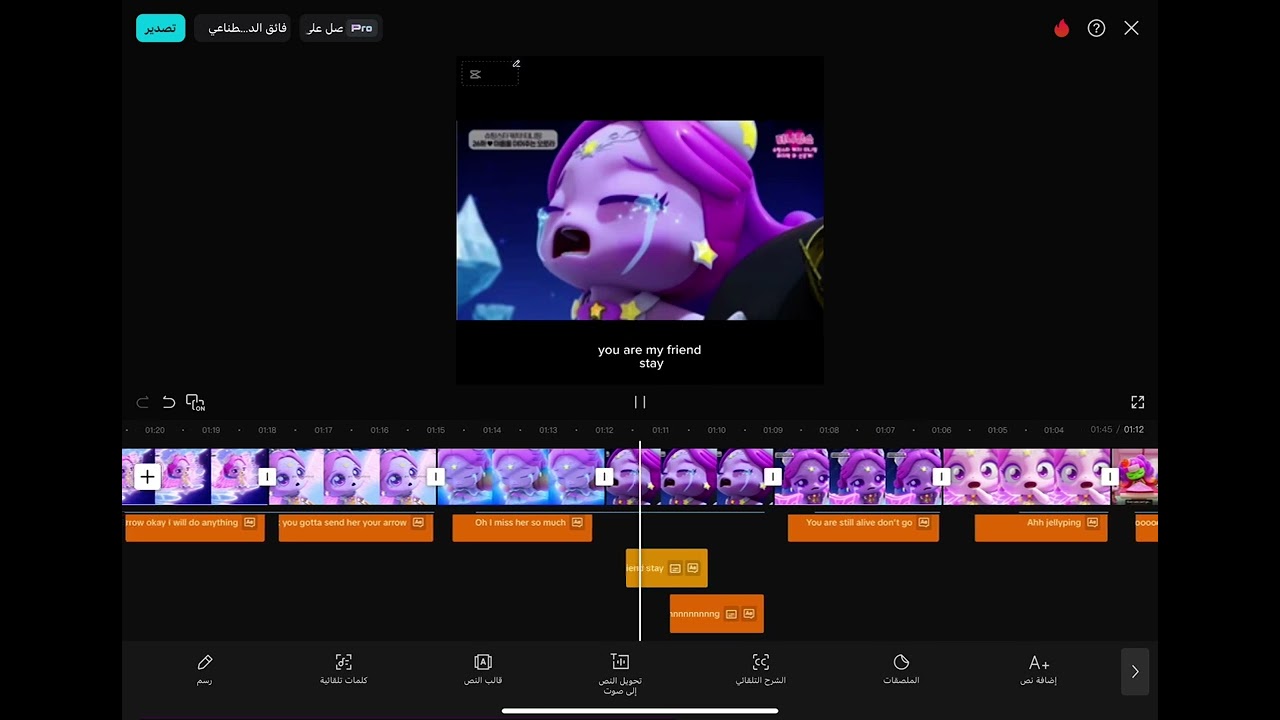Select the "Oh I miss her so much" text clip
Image resolution: width=1280 pixels, height=720 pixels.
(x=522, y=527)
